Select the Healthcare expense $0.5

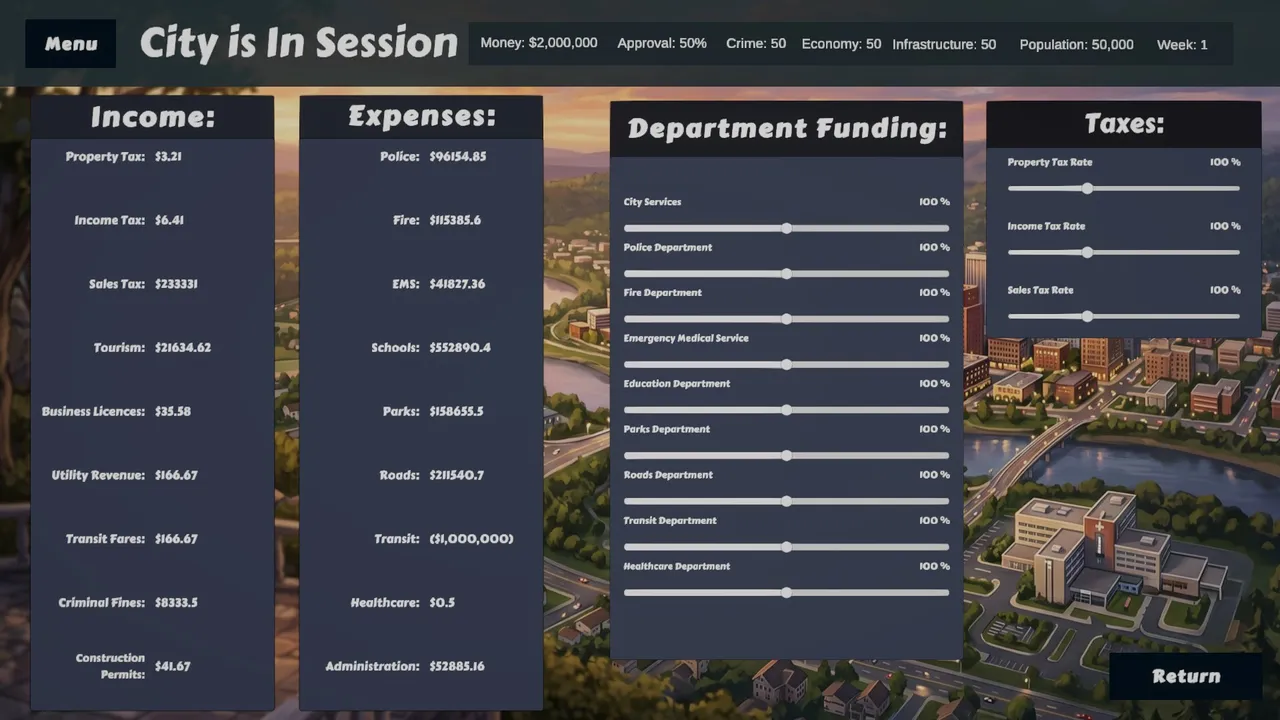click(442, 602)
